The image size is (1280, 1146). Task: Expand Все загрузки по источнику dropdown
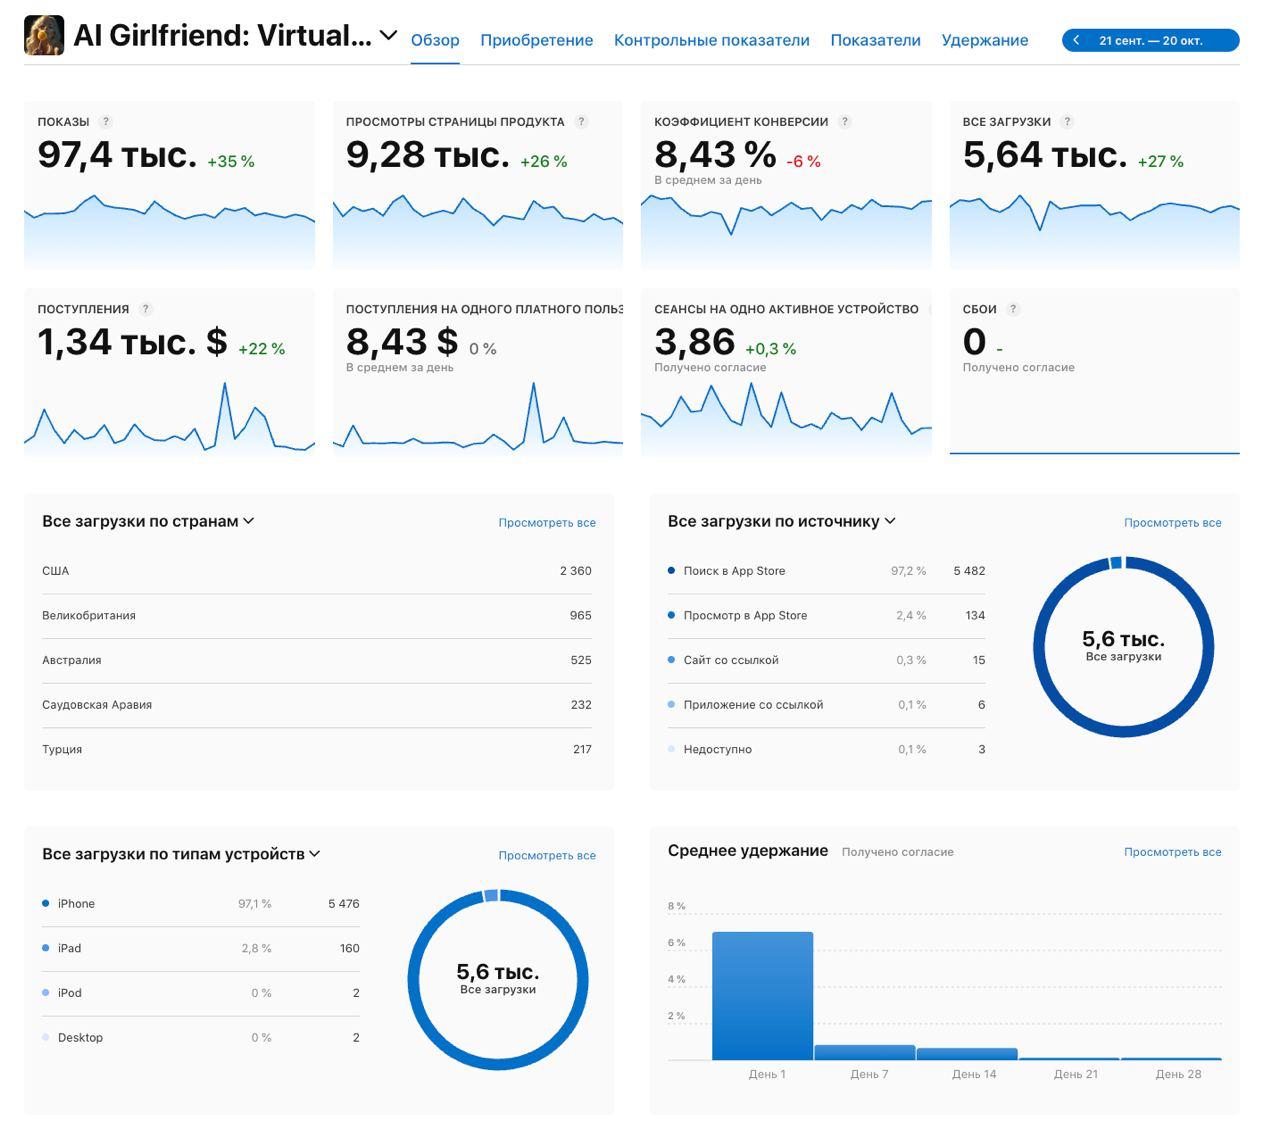(890, 521)
